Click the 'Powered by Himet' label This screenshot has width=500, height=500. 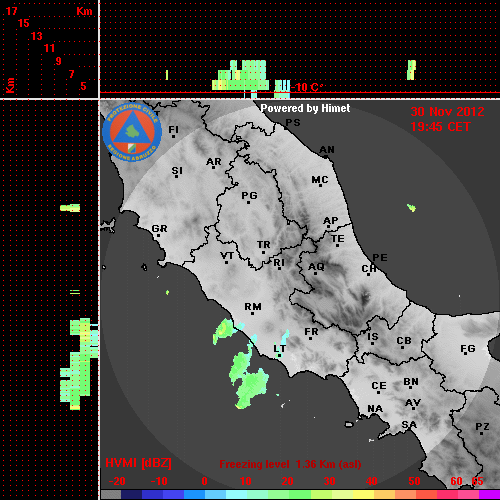point(305,108)
